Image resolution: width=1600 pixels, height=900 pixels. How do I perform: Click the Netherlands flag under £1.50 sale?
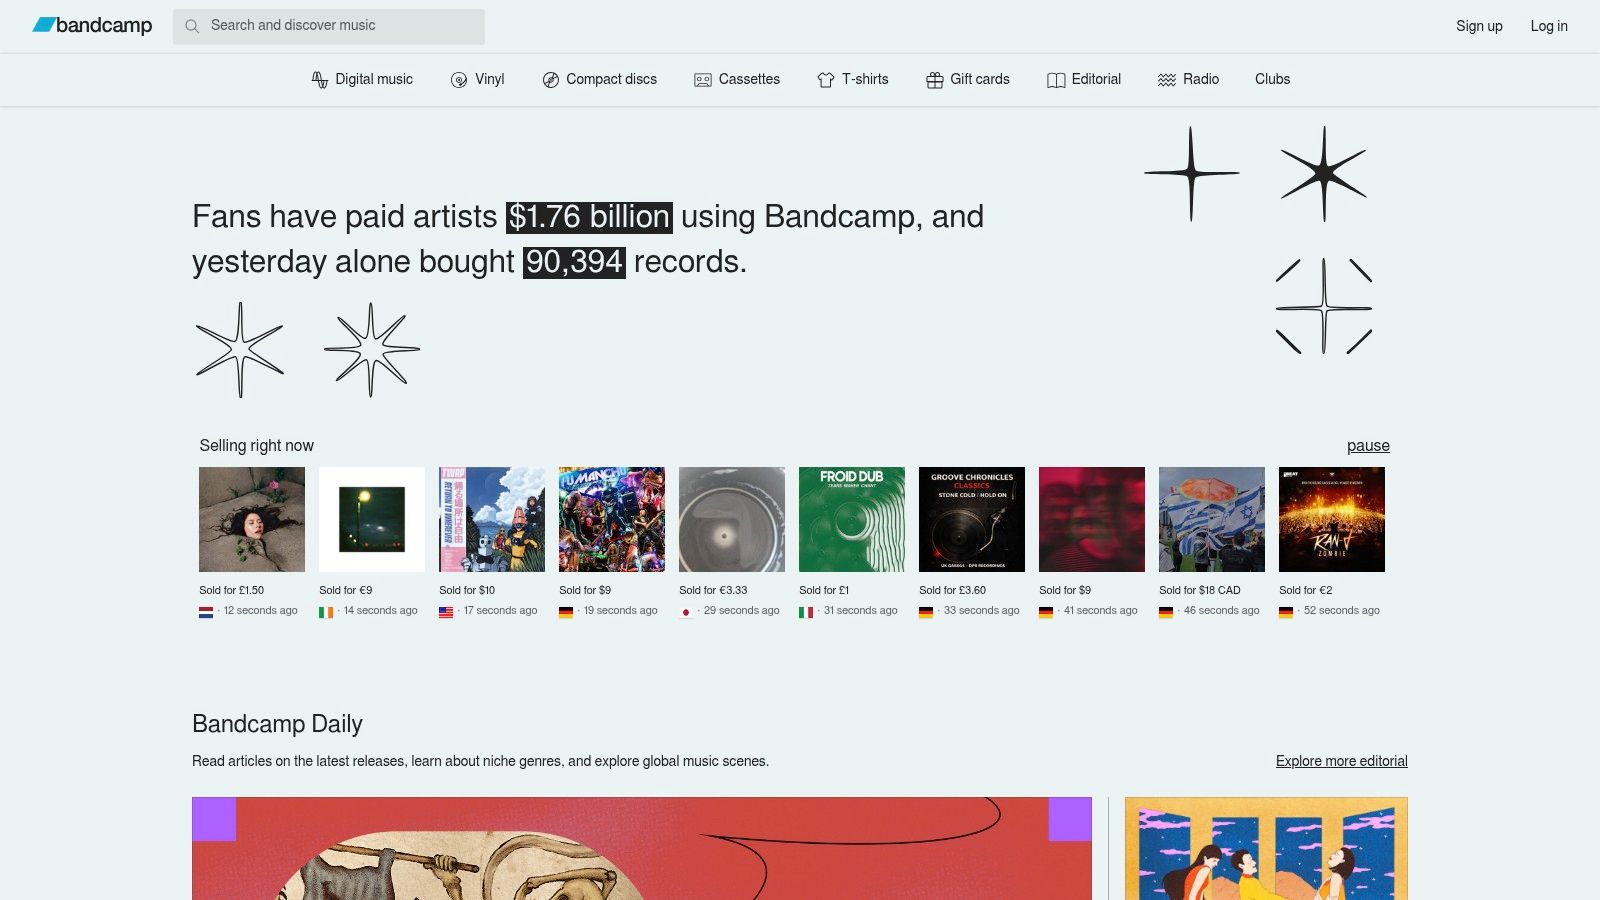[206, 612]
